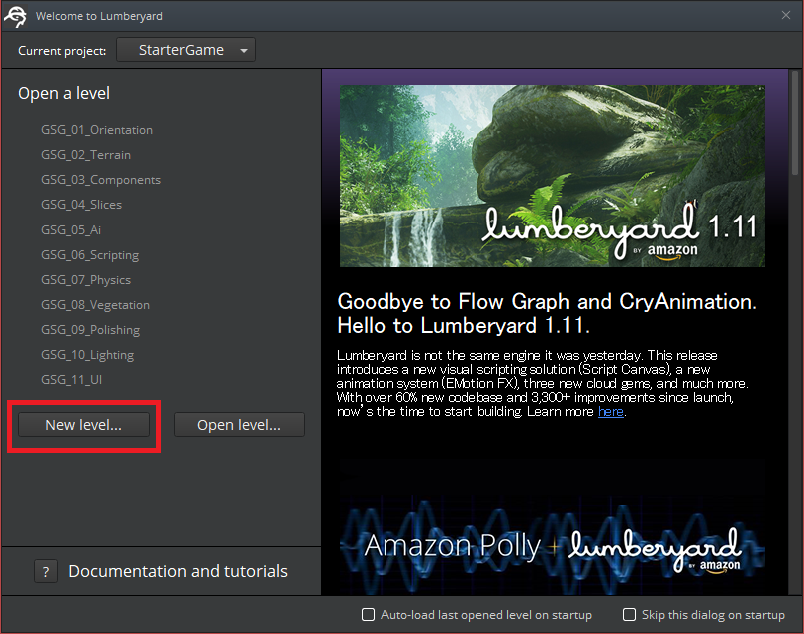Check Skip this dialog on startup

[x=629, y=615]
